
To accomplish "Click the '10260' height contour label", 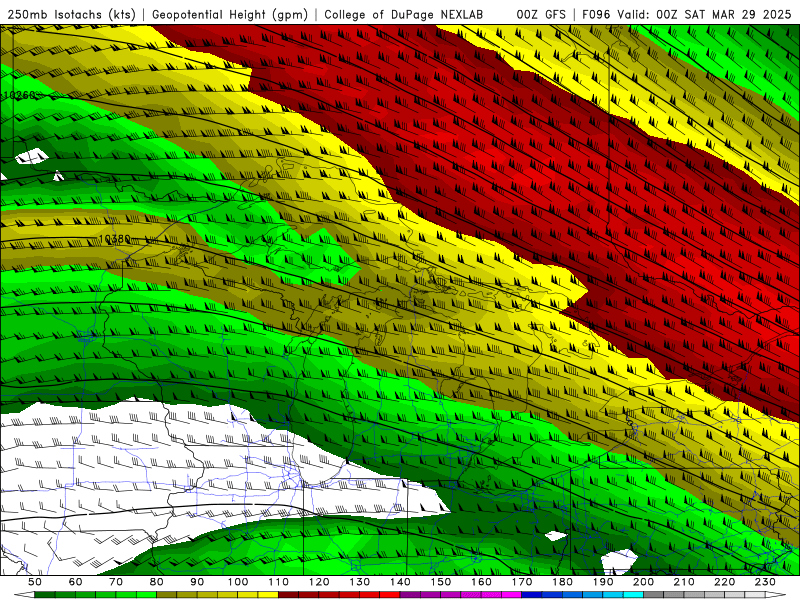I will pyautogui.click(x=20, y=95).
